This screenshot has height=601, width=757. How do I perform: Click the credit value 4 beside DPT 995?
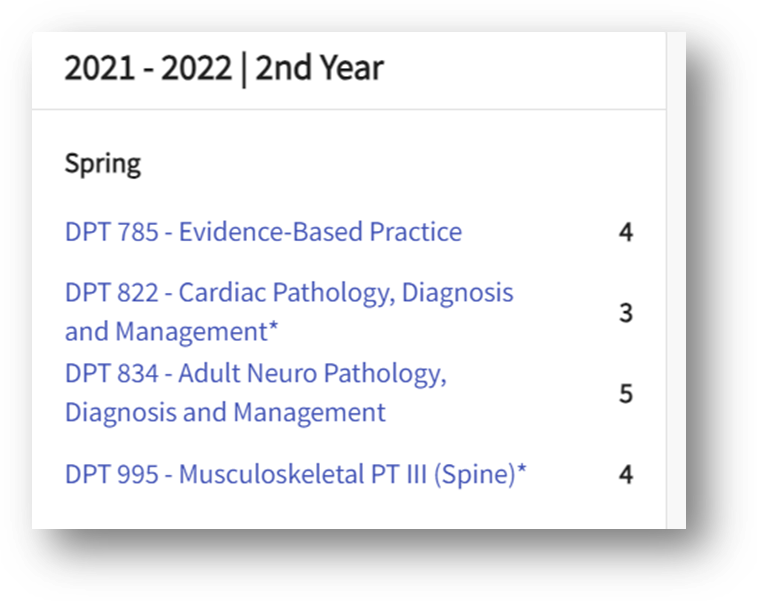click(x=626, y=475)
